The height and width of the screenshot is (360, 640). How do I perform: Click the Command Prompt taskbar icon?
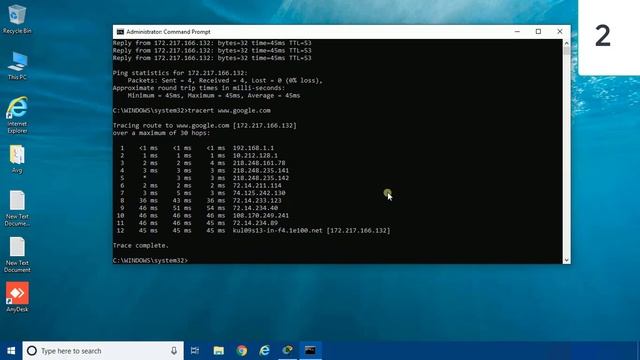click(x=310, y=351)
